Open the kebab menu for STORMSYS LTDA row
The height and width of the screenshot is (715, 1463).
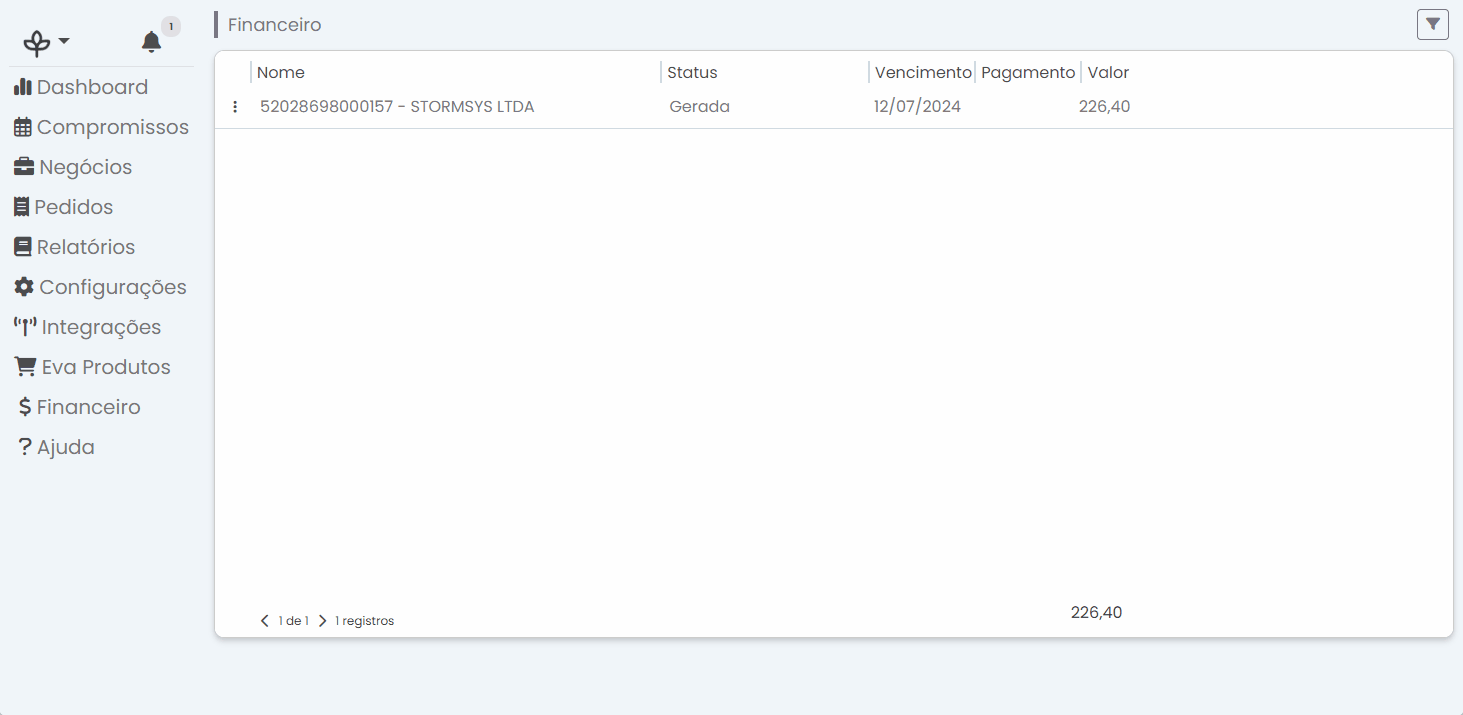pyautogui.click(x=235, y=106)
